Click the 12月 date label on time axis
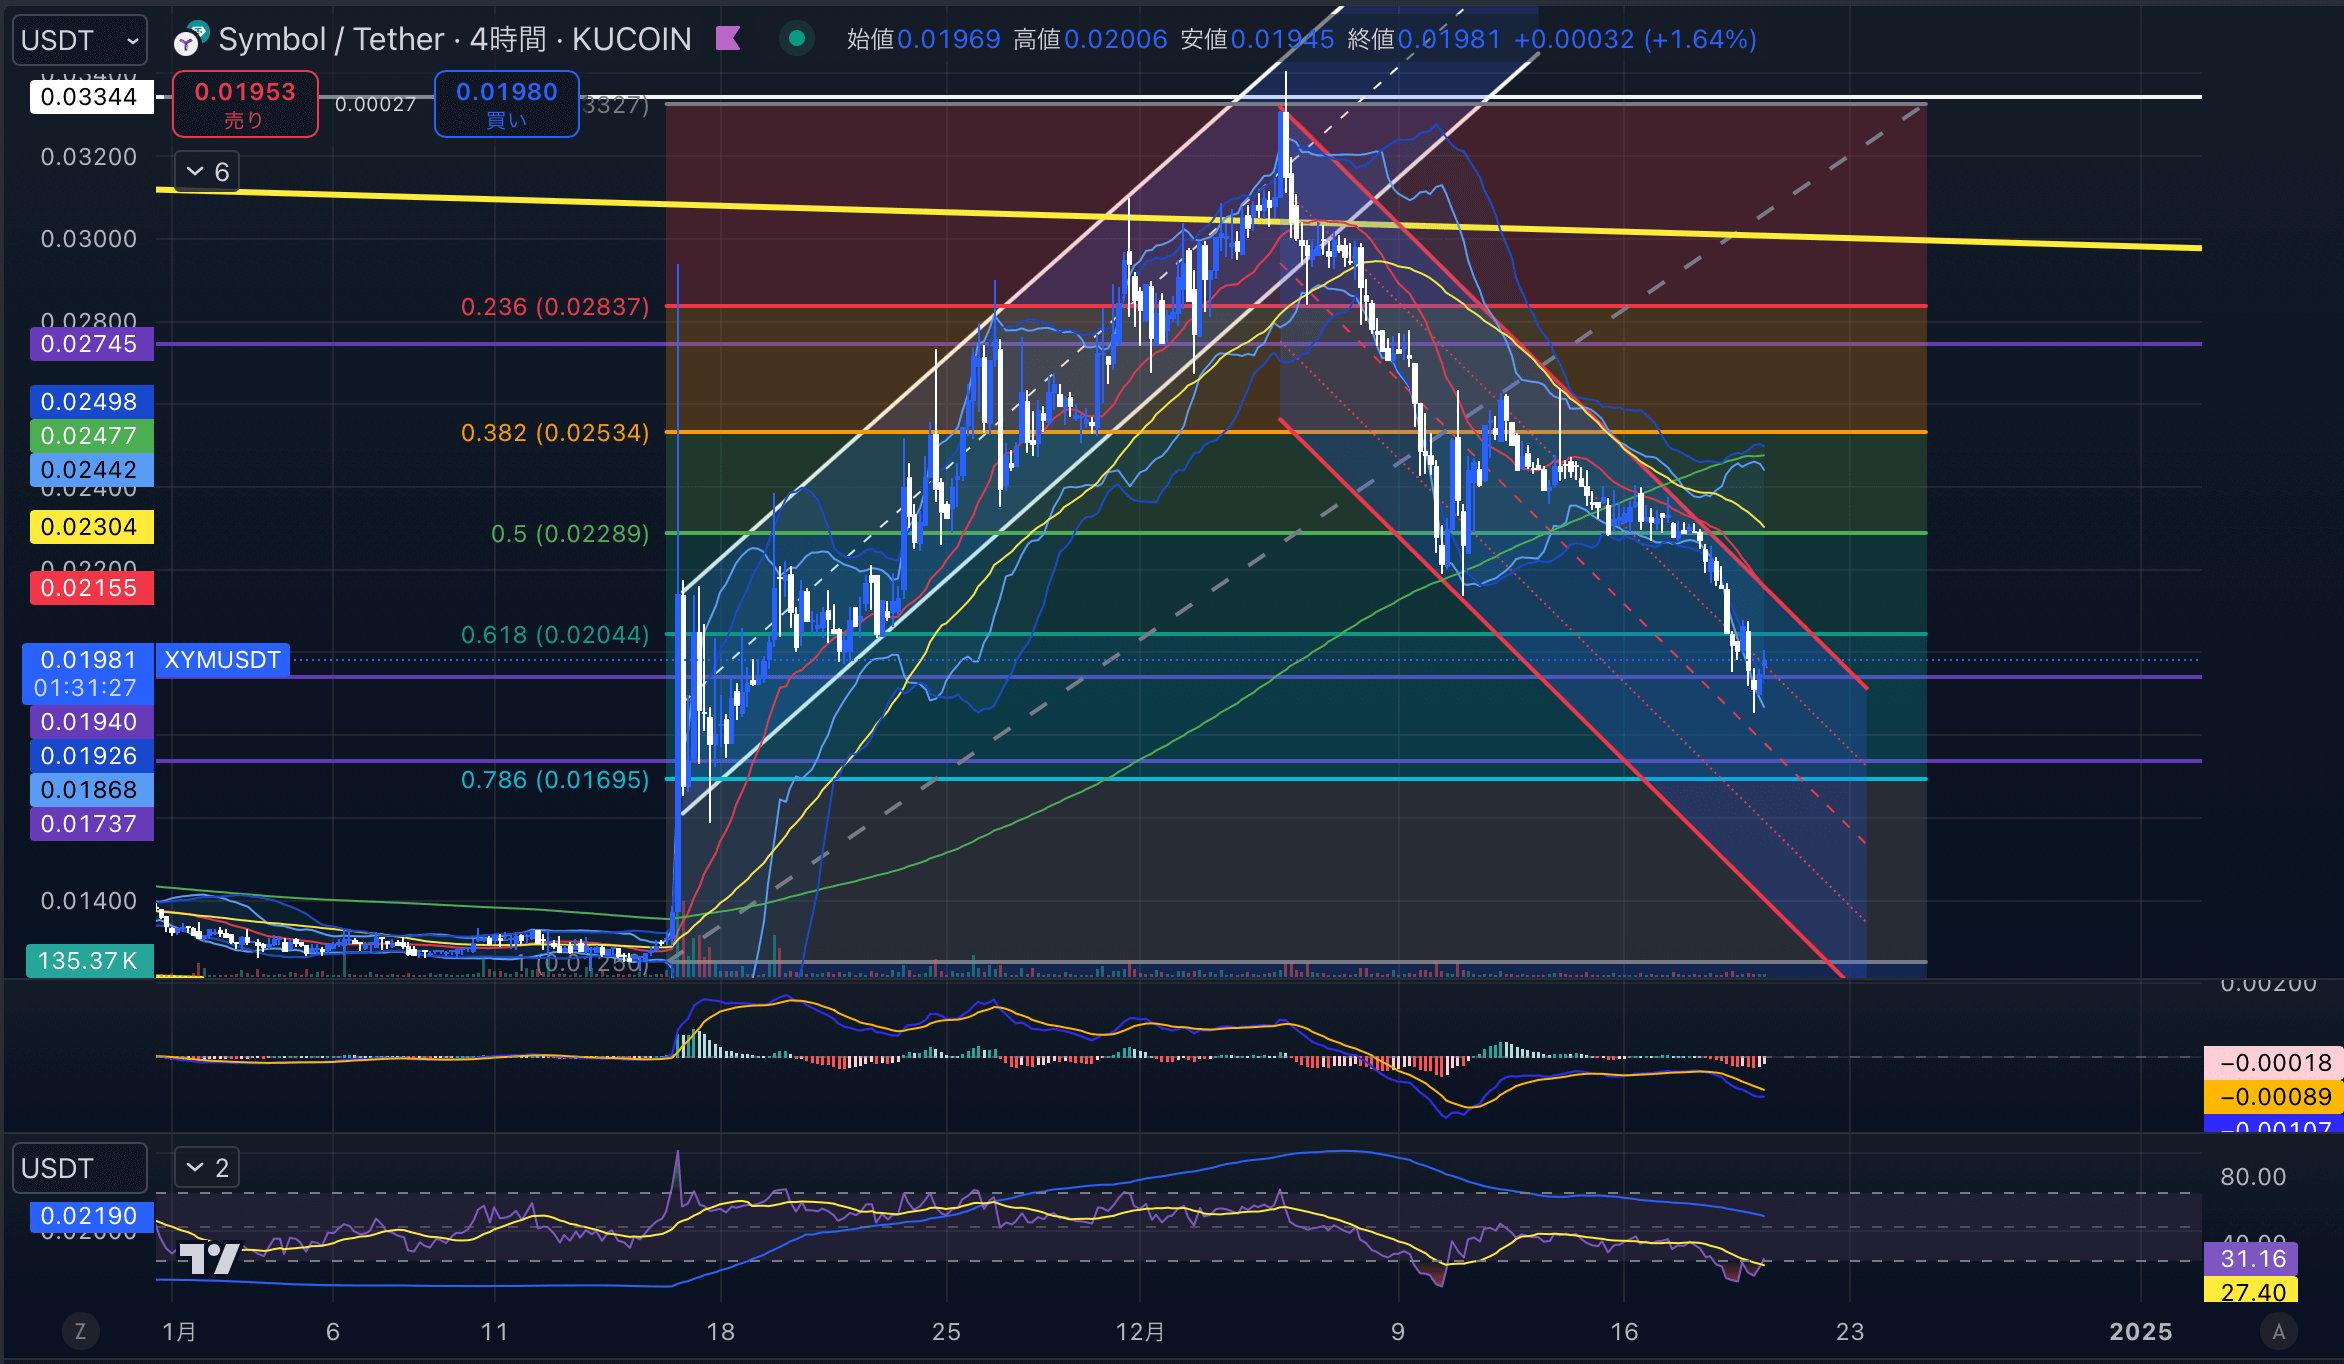Image resolution: width=2344 pixels, height=1364 pixels. click(1140, 1332)
